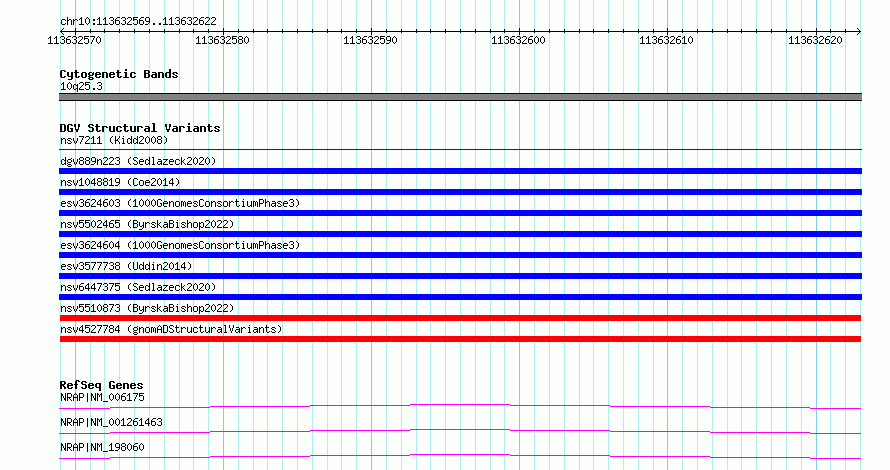Image resolution: width=890 pixels, height=470 pixels.
Task: Click the gray 10q25.3 cytogenetic band bar
Action: click(x=460, y=97)
